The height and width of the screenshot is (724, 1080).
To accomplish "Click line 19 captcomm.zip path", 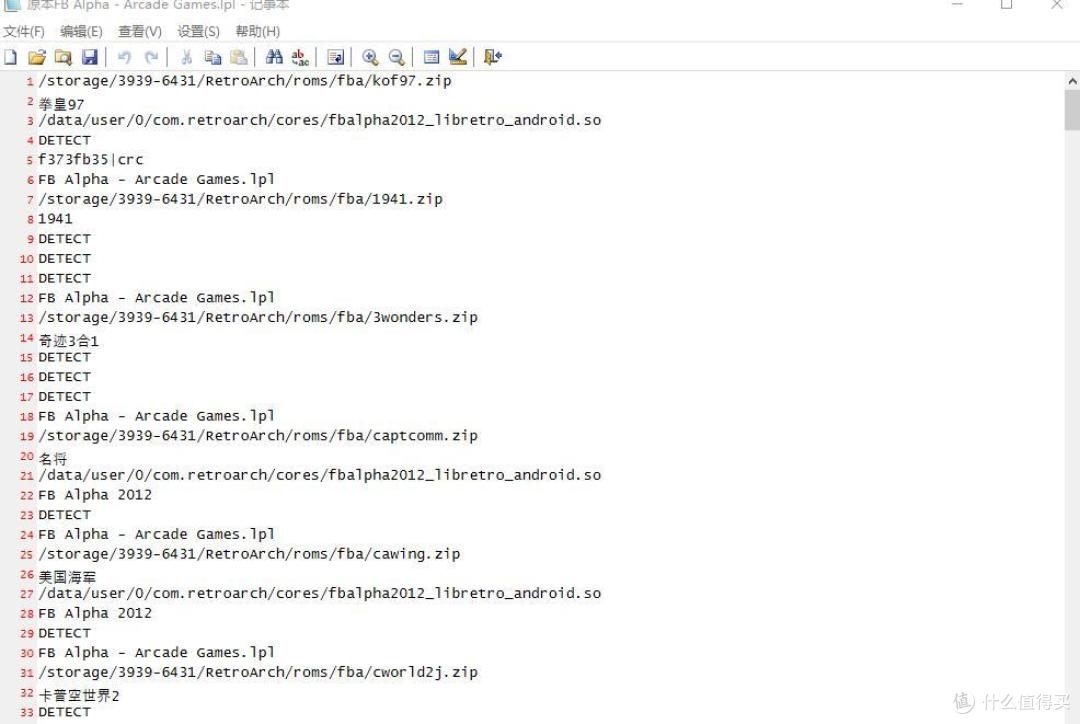I will (x=258, y=436).
